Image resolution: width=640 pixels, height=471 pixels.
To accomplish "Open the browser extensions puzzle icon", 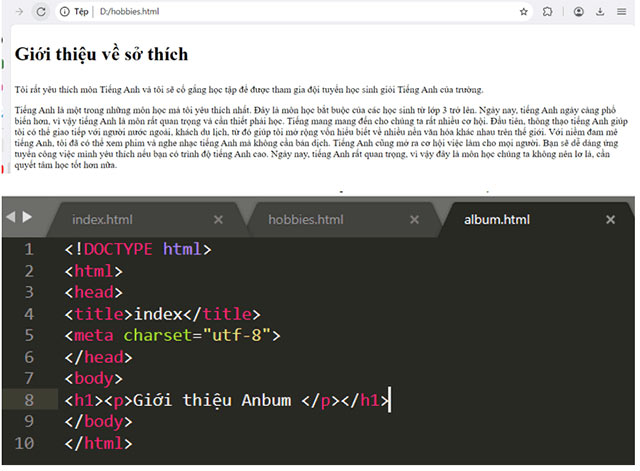I will 547,11.
